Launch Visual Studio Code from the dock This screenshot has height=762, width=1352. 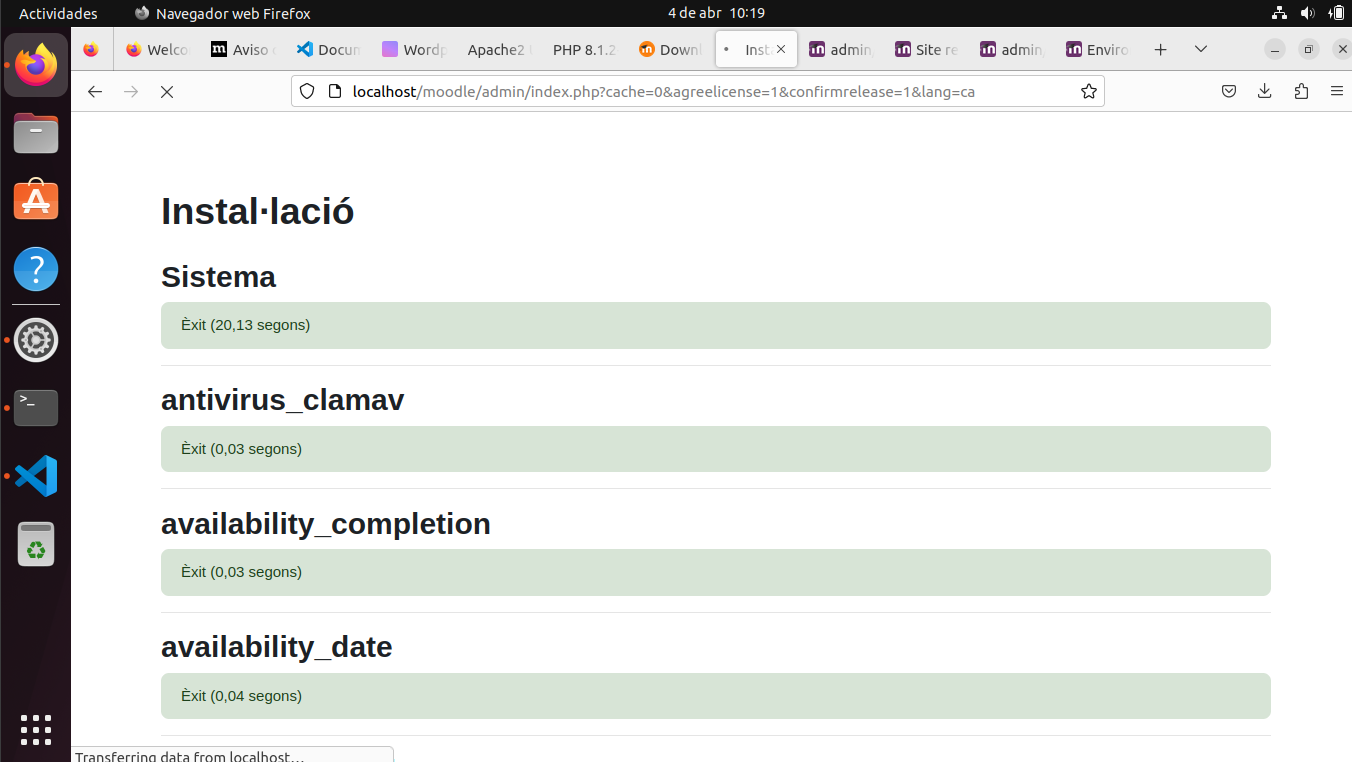pos(35,476)
